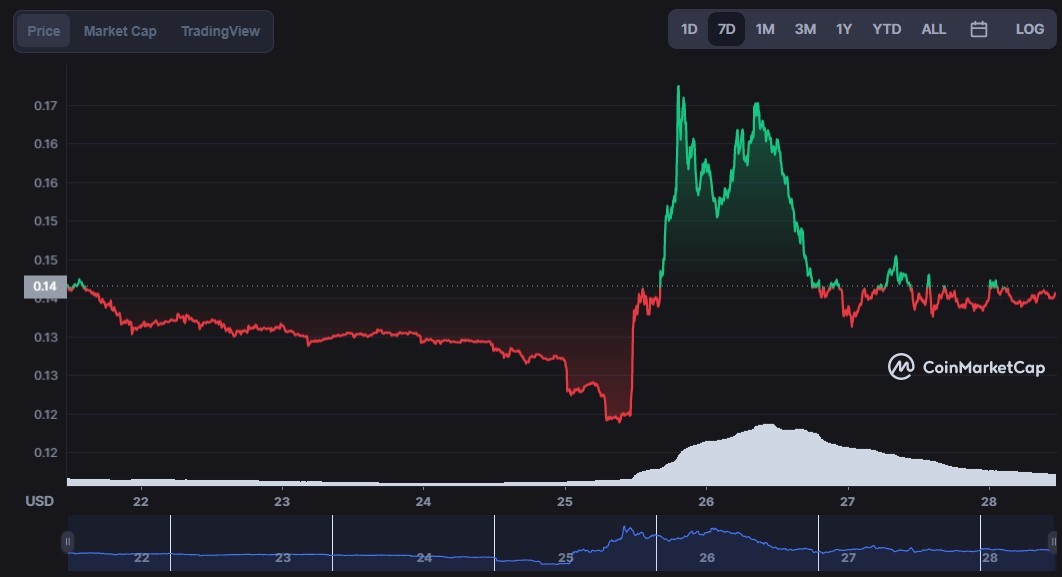This screenshot has height=577, width=1062.
Task: Switch to the Price tab
Action: pos(43,31)
